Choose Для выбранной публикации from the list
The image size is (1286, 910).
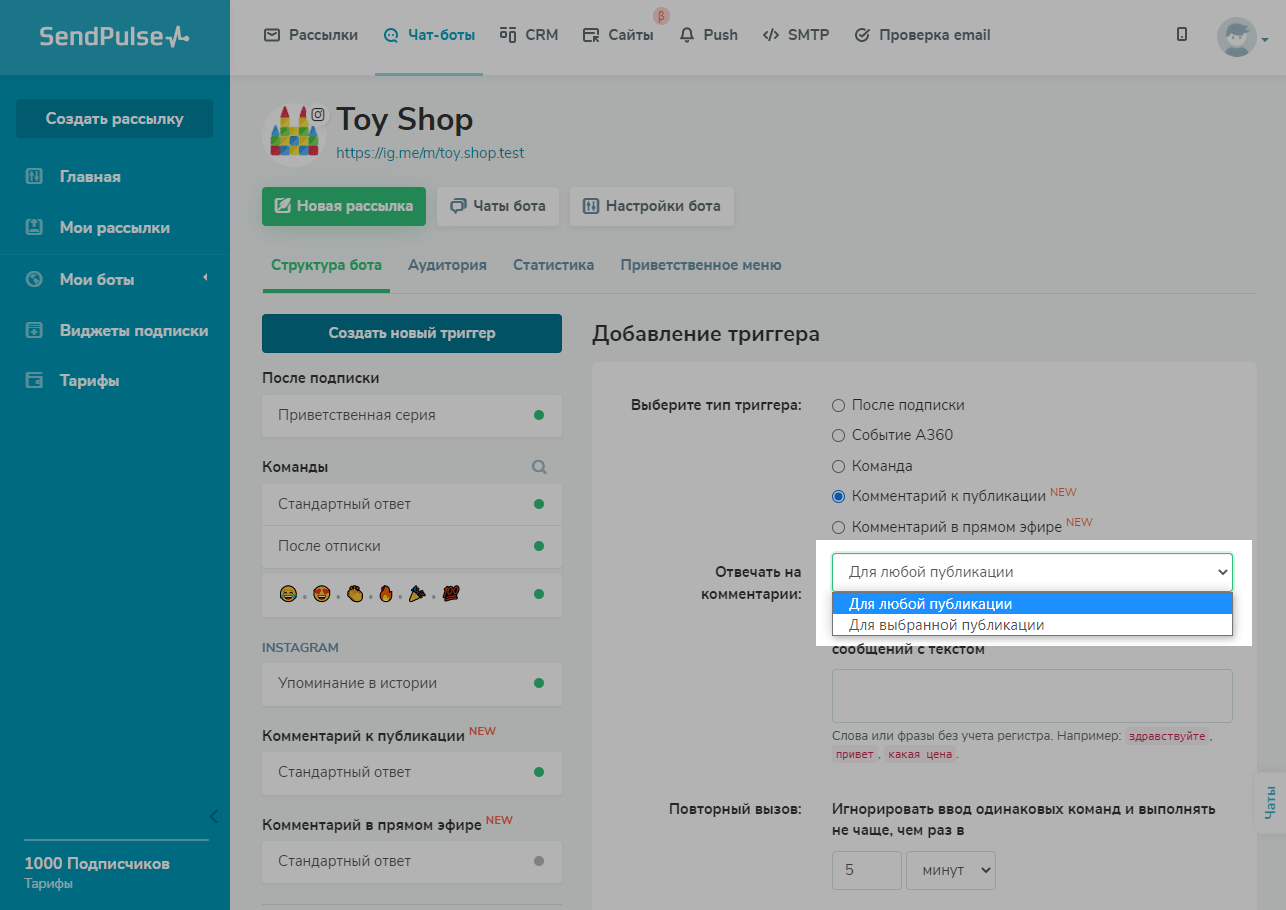[x=946, y=625]
